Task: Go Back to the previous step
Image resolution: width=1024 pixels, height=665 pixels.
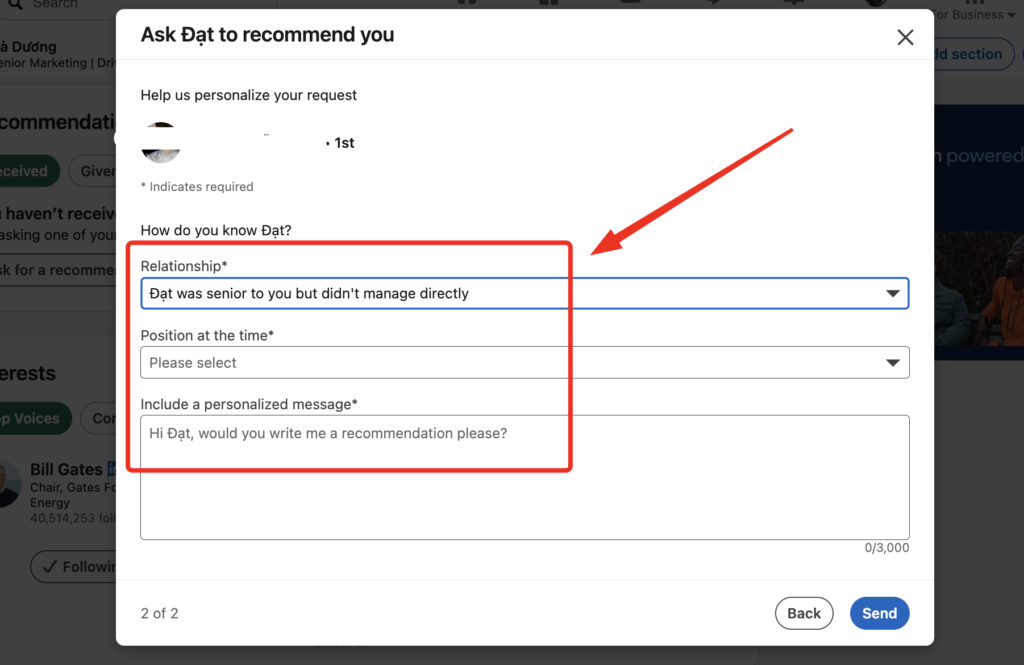Action: 804,613
